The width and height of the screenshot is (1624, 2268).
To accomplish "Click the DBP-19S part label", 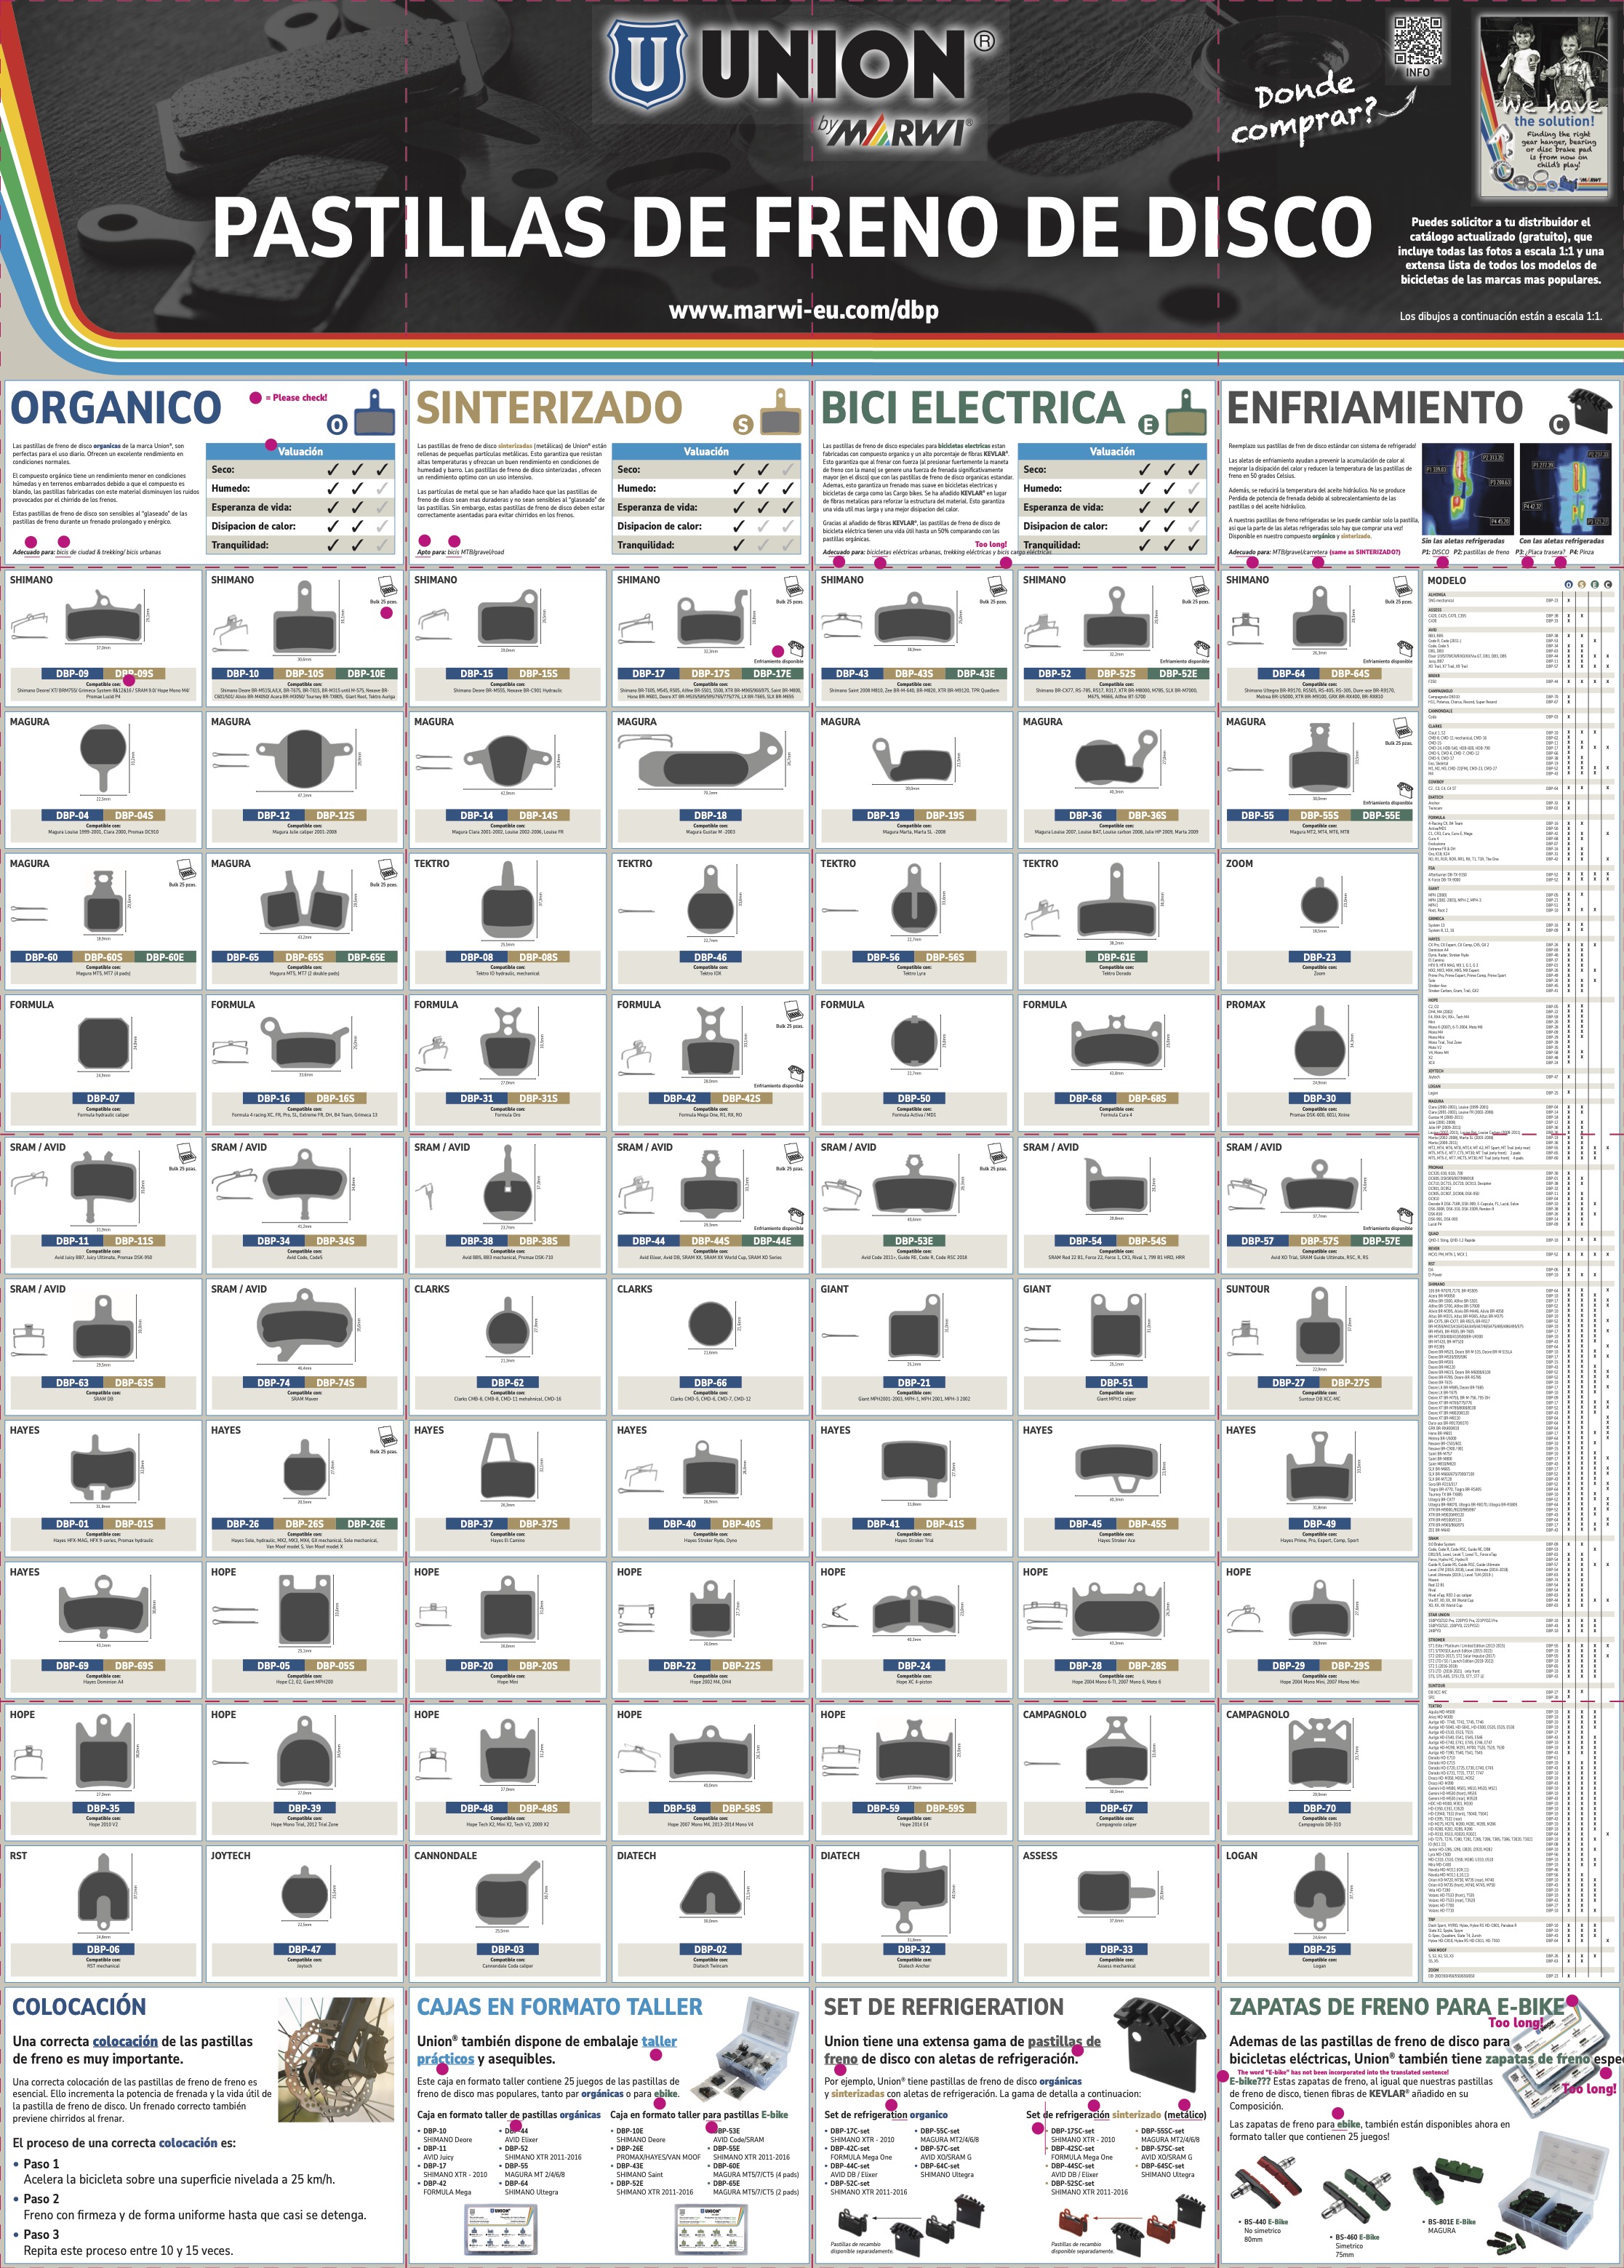I will pyautogui.click(x=944, y=815).
